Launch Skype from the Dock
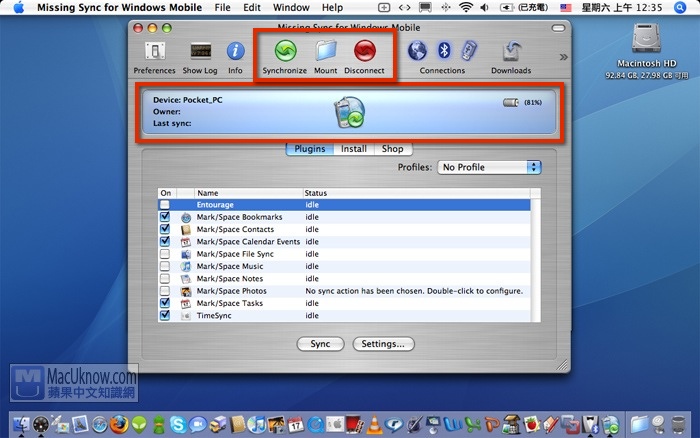Image resolution: width=700 pixels, height=438 pixels. pos(178,425)
